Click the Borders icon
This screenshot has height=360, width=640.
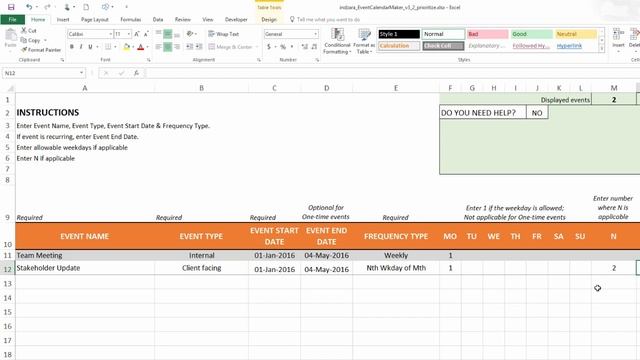coord(108,47)
